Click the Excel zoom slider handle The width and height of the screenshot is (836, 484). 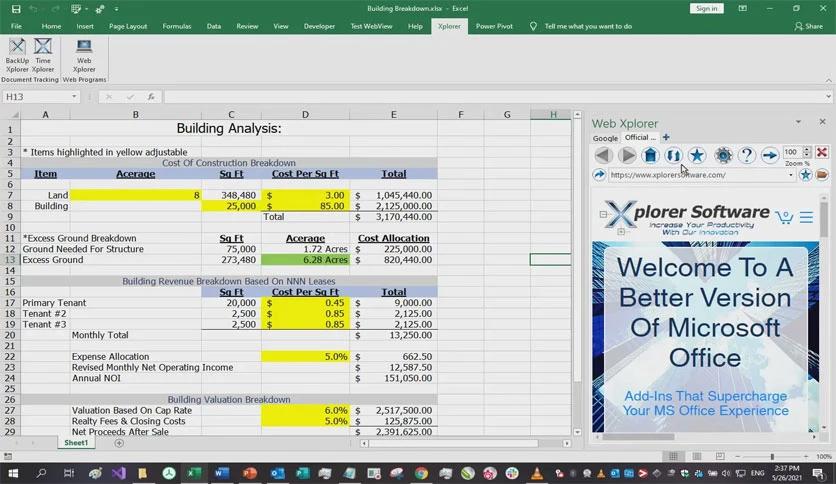point(771,456)
